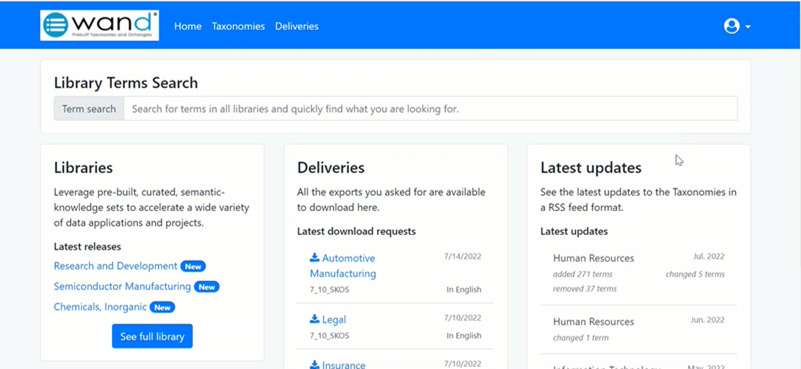Click the Automotive Manufacturing download icon
The image size is (801, 369).
[x=315, y=258]
